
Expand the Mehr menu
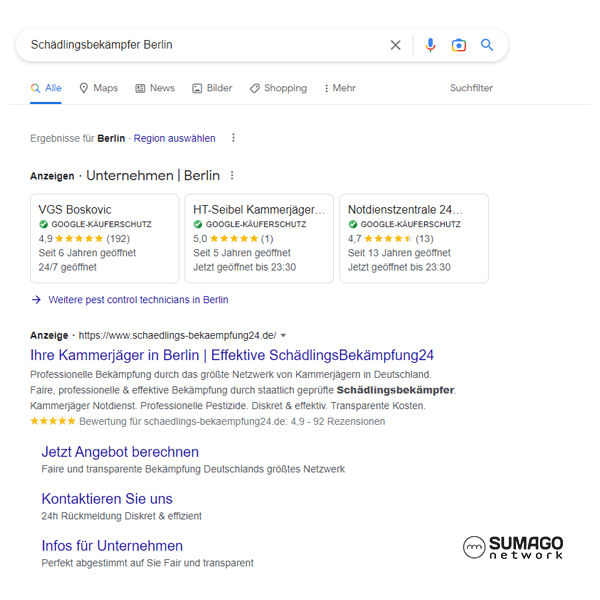pos(340,88)
